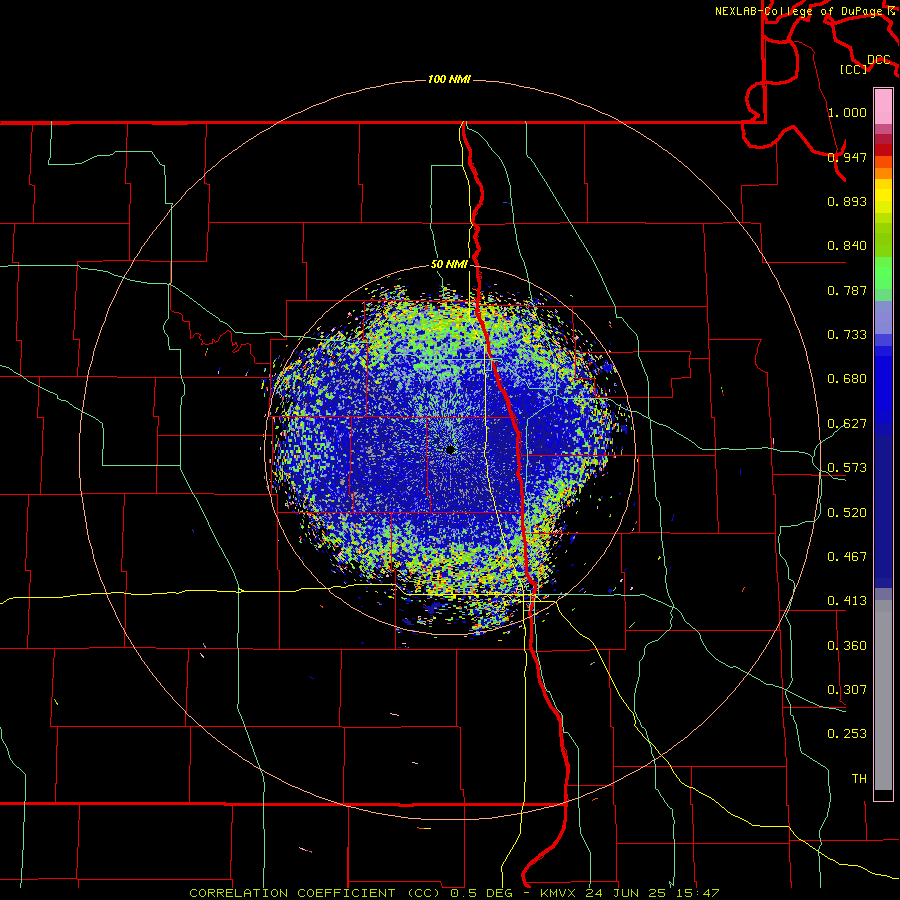Pick the pink swatch at the top of the color bar
This screenshot has height=900, width=900.
click(883, 106)
